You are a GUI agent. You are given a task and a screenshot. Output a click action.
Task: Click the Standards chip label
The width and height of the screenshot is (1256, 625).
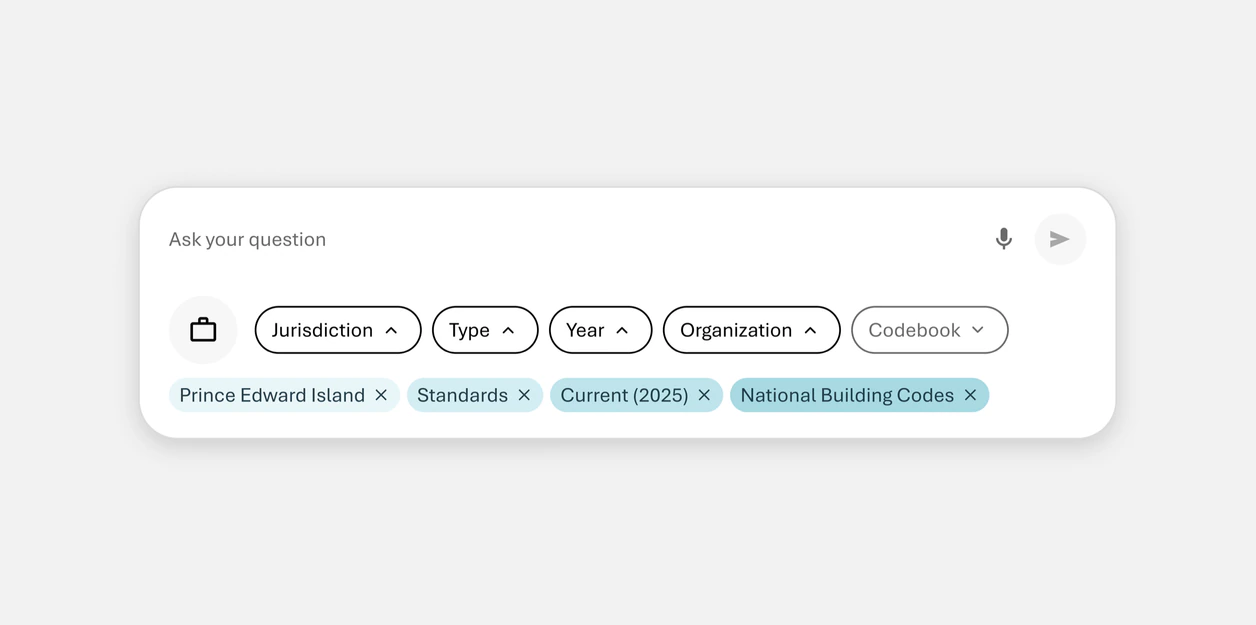point(462,395)
